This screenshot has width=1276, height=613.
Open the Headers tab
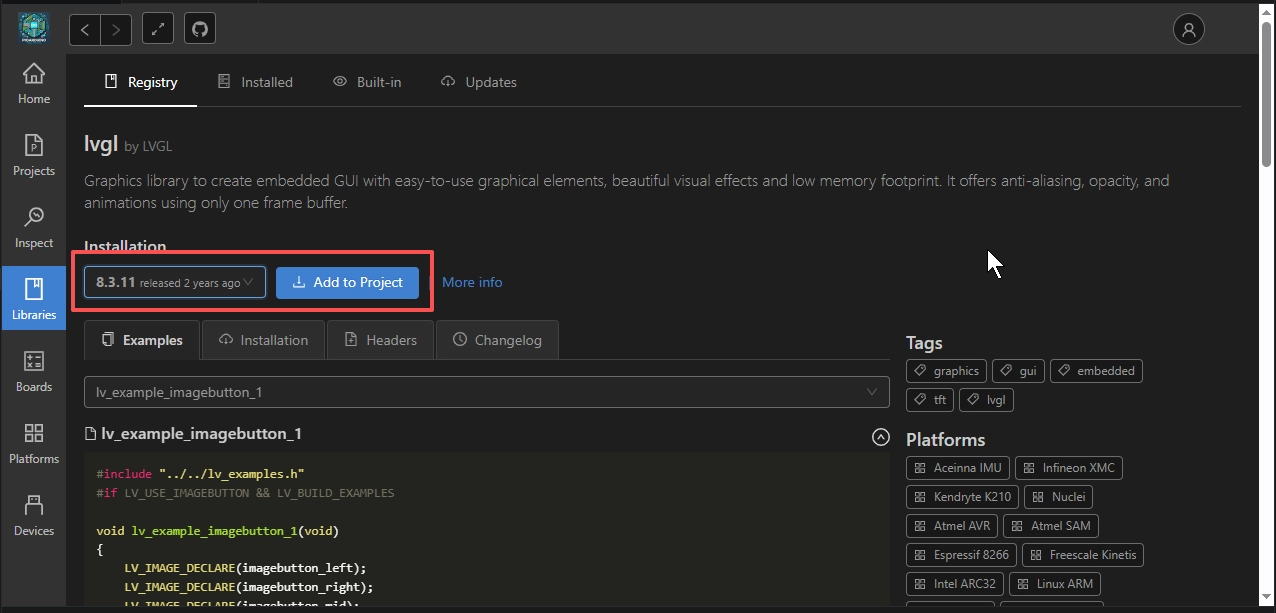coord(380,340)
